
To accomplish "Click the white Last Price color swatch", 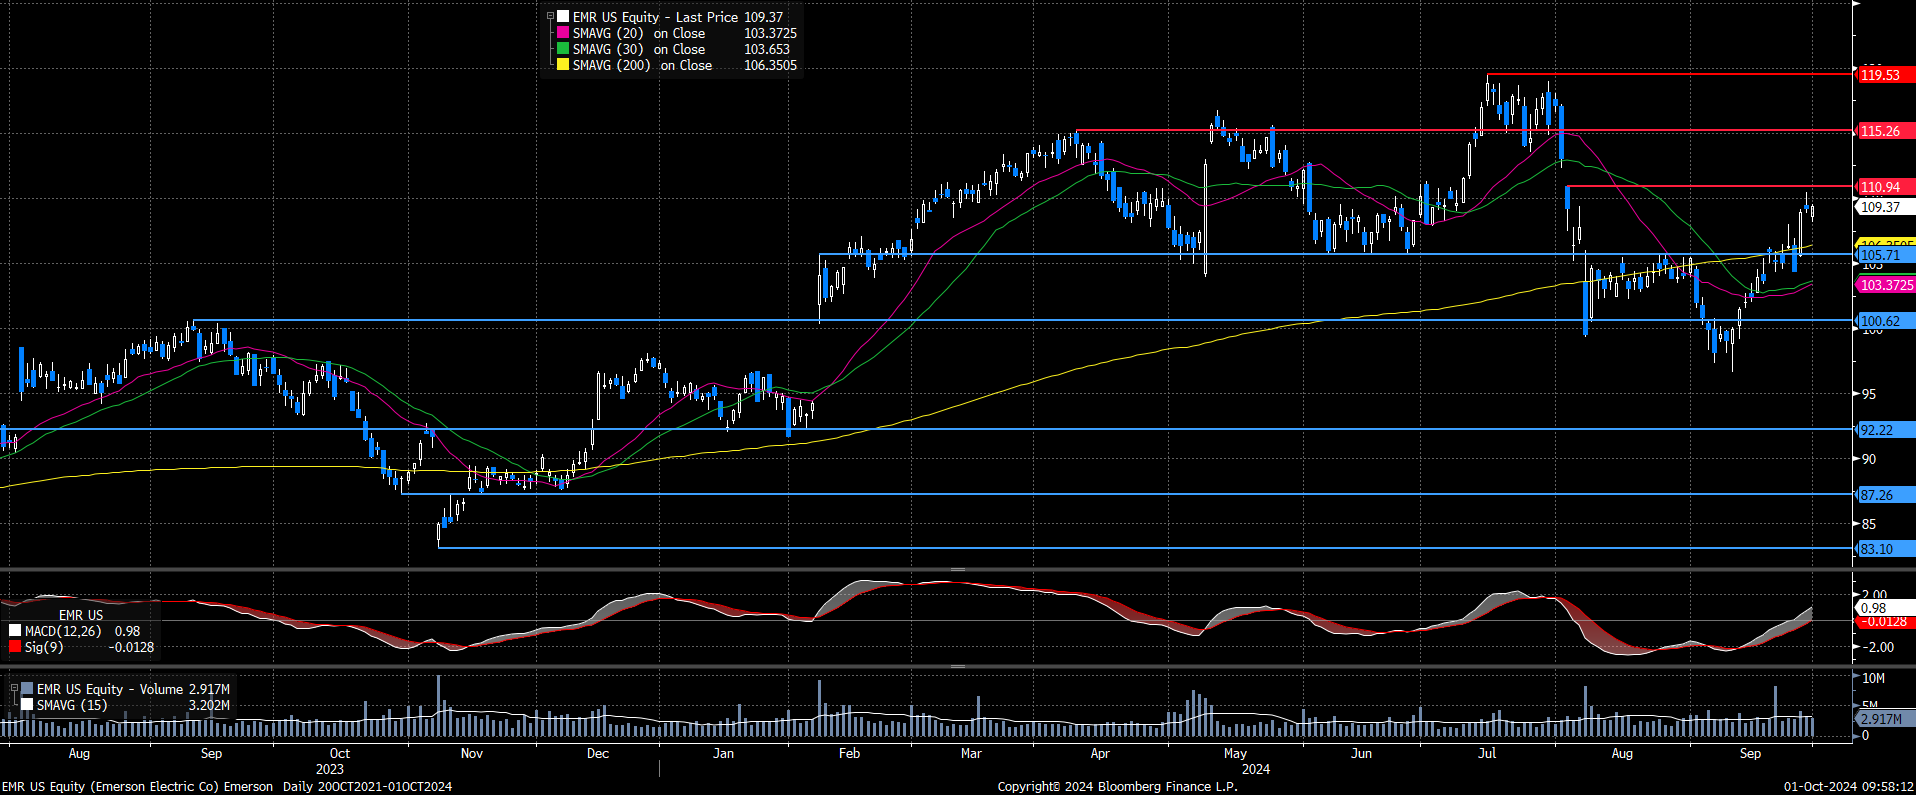I will point(563,17).
